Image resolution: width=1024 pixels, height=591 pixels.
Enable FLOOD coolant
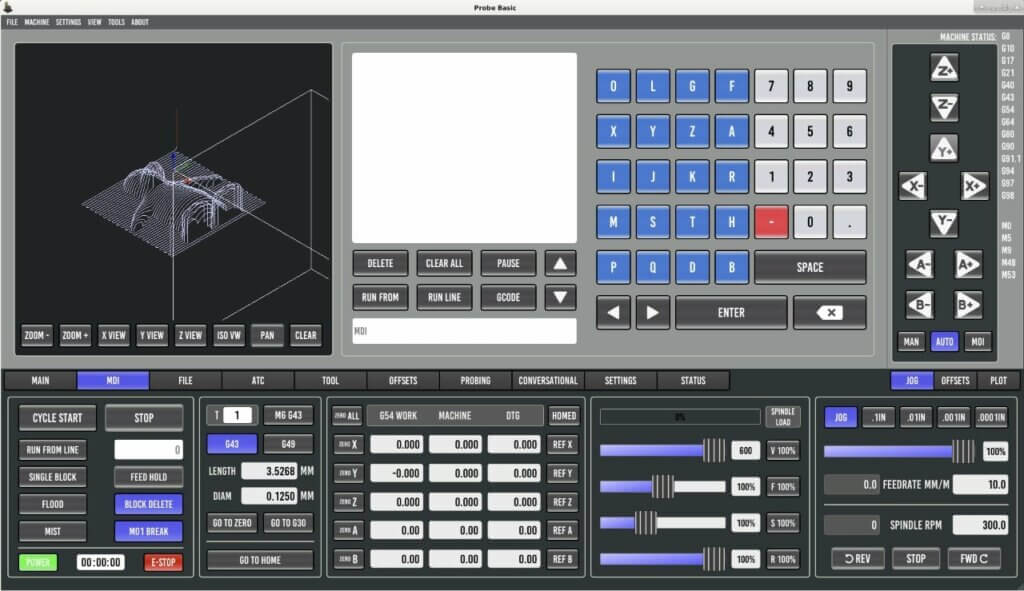(52, 504)
